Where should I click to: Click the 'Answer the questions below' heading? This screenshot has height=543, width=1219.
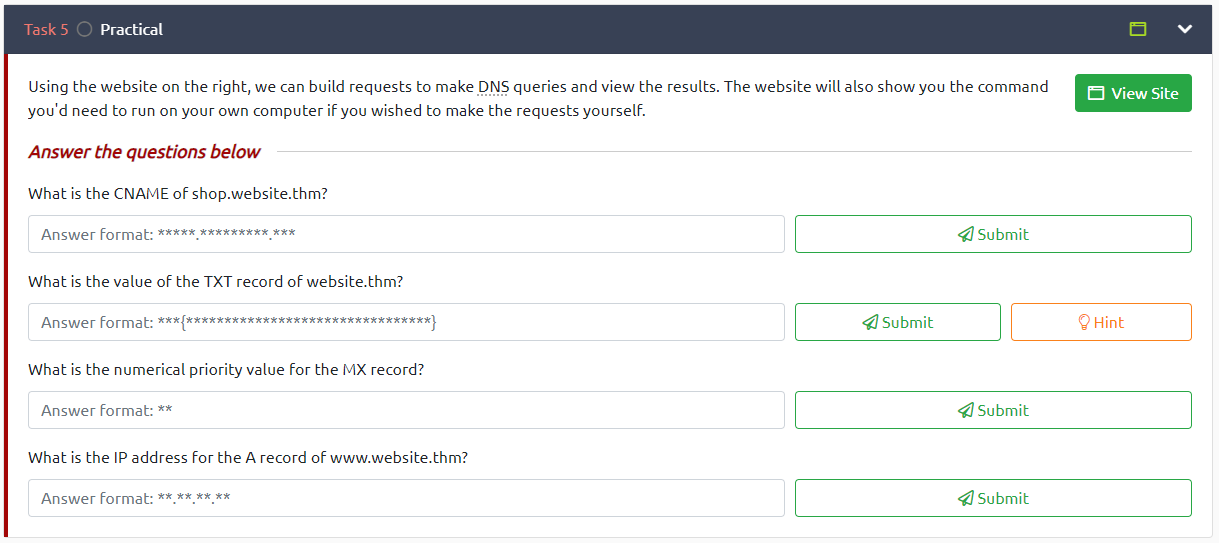point(144,152)
